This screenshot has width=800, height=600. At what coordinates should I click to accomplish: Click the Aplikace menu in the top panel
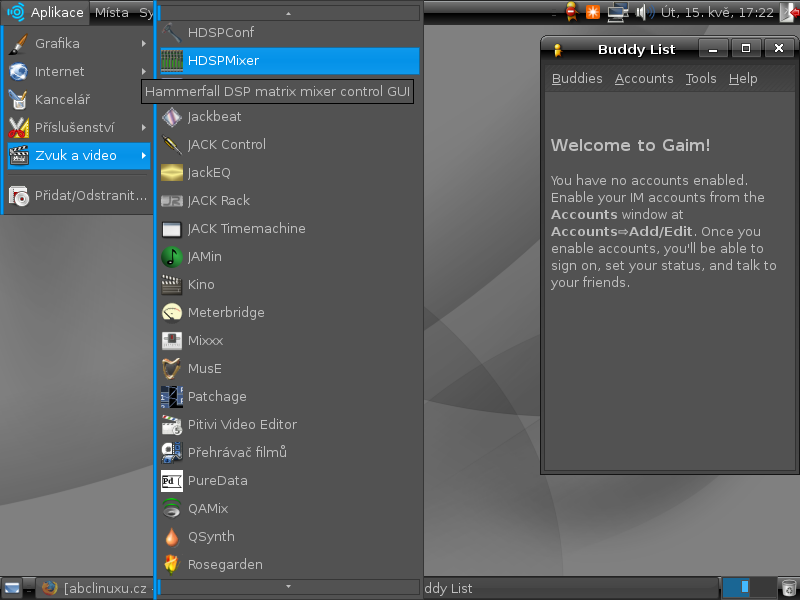46,12
